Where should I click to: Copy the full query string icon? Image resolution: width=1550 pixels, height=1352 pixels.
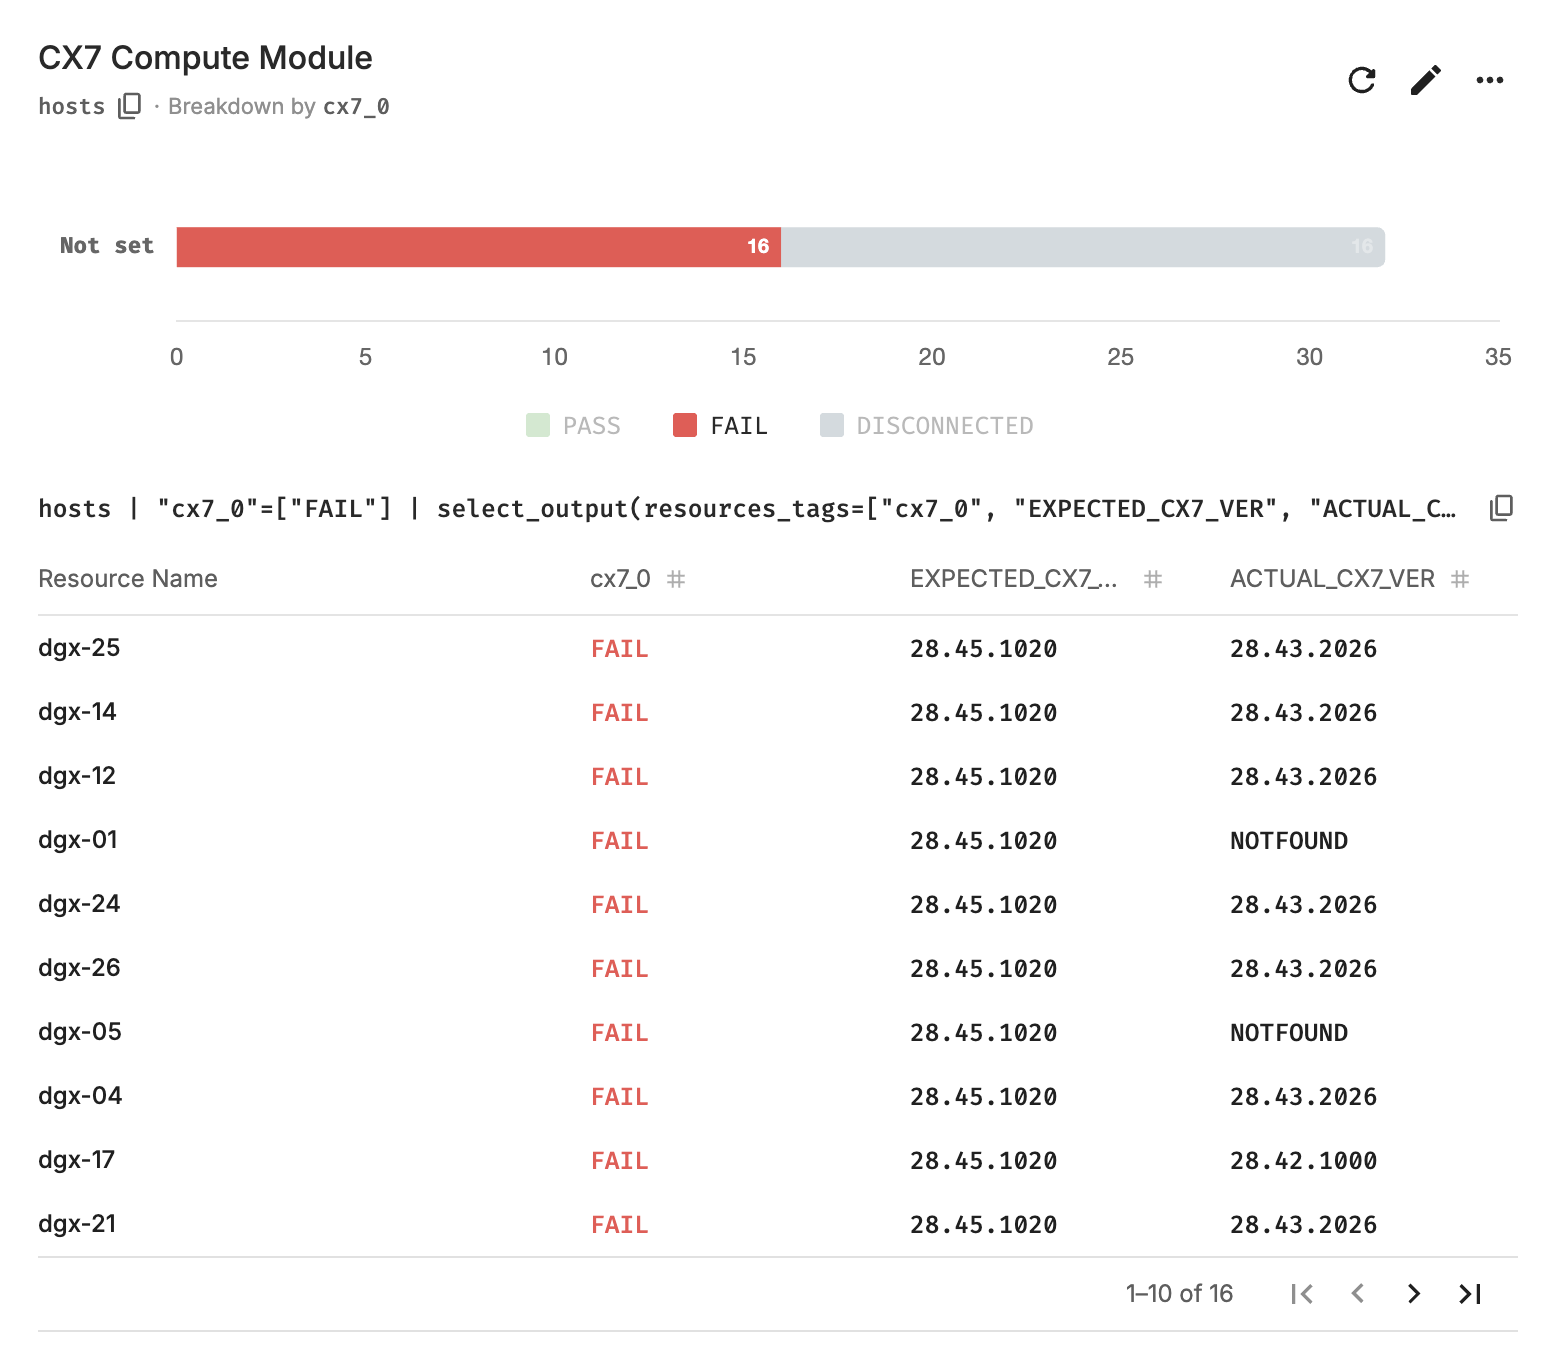[x=1501, y=508]
